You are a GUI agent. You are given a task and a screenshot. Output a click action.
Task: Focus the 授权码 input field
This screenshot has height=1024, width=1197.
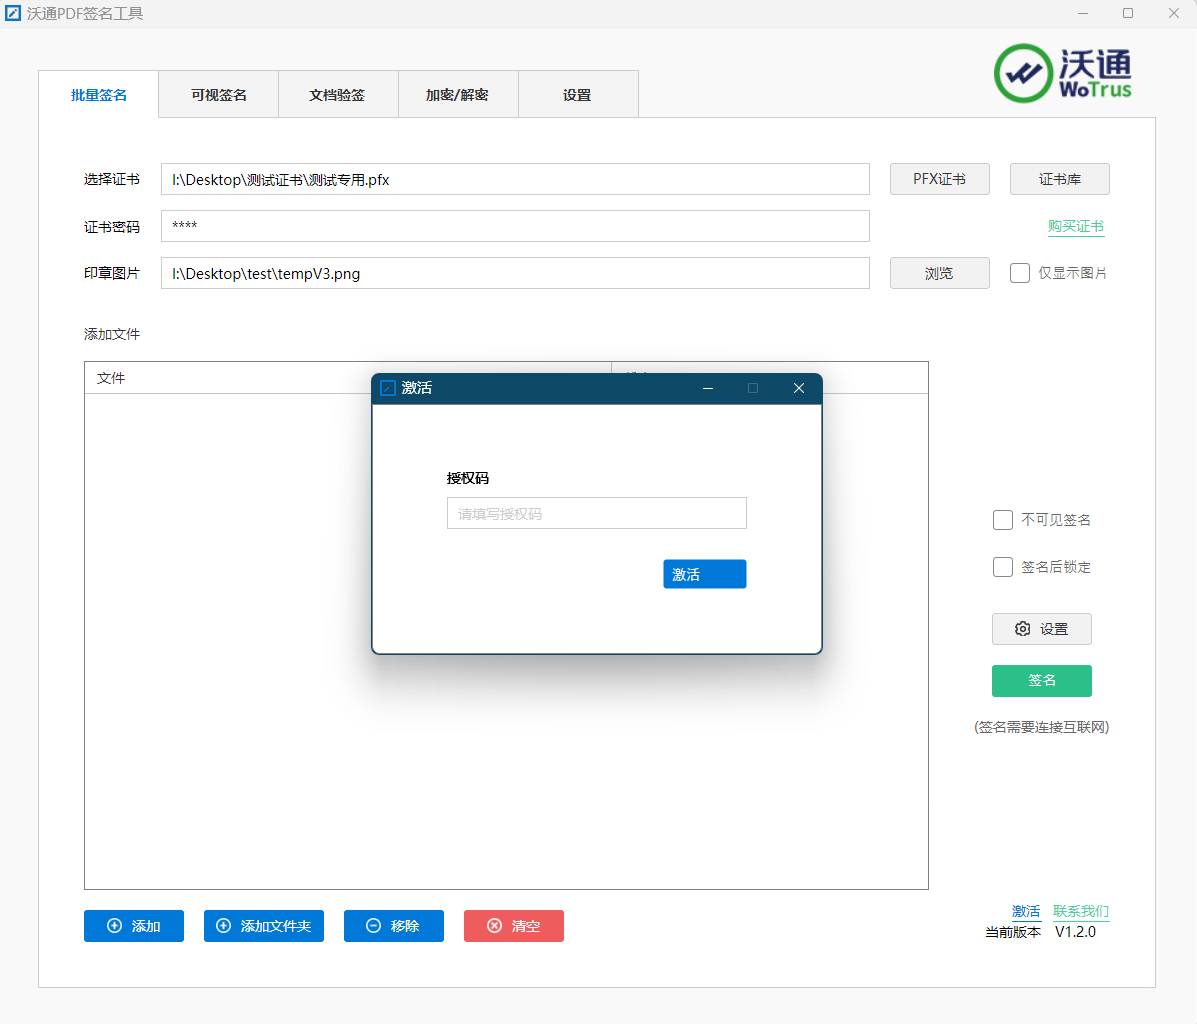[x=596, y=513]
